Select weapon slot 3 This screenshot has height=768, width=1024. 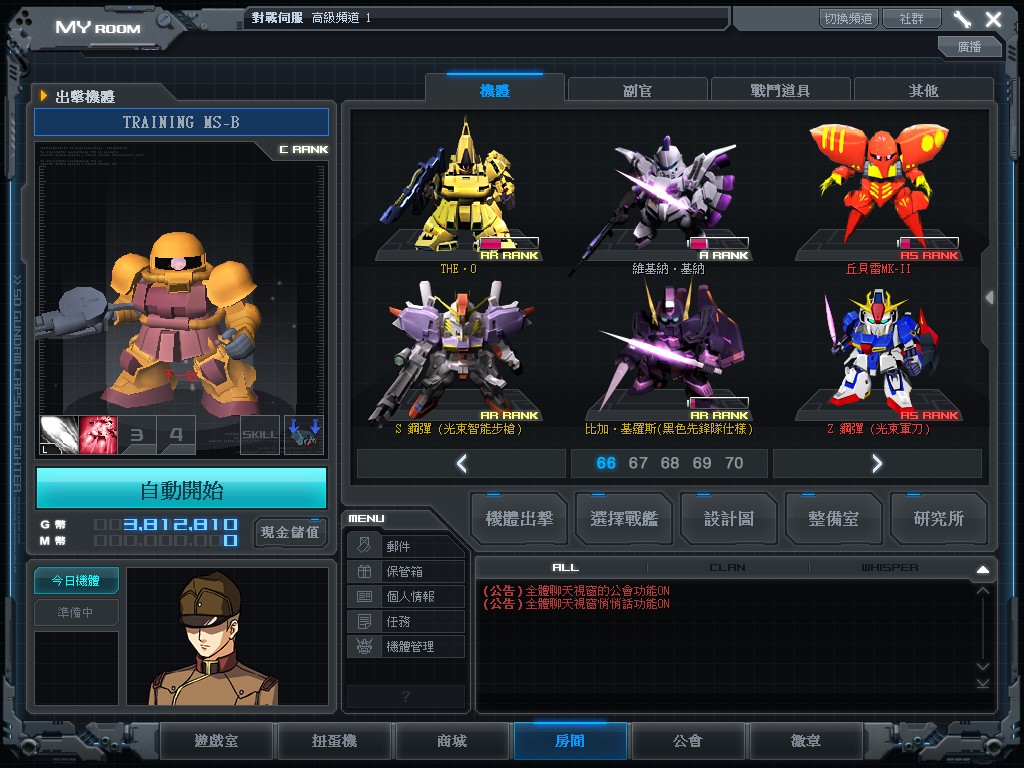click(136, 434)
